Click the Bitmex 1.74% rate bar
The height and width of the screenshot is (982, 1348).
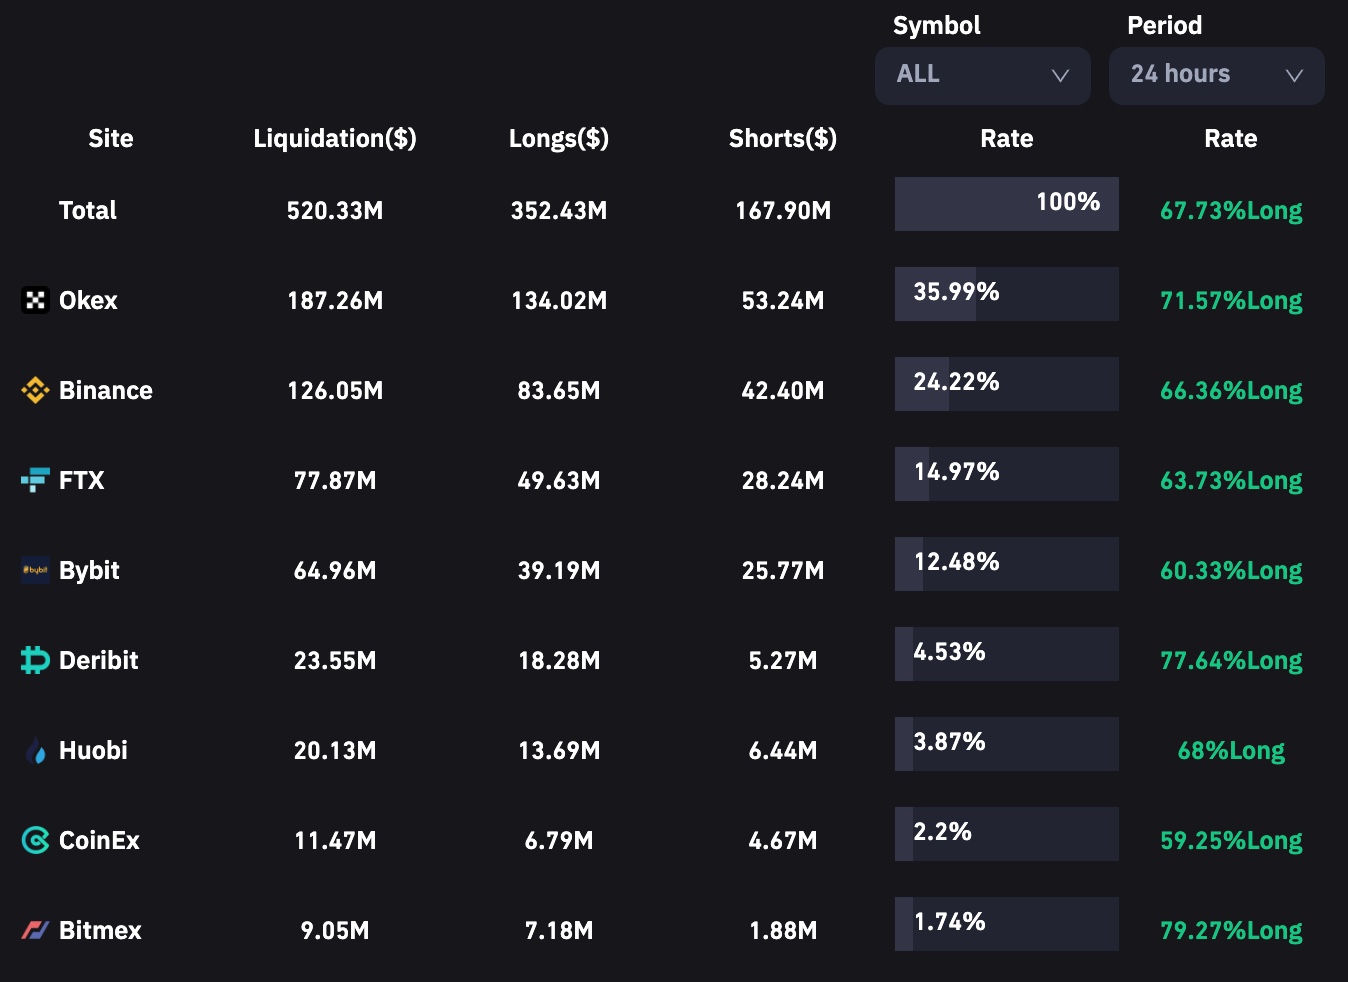click(x=1007, y=924)
